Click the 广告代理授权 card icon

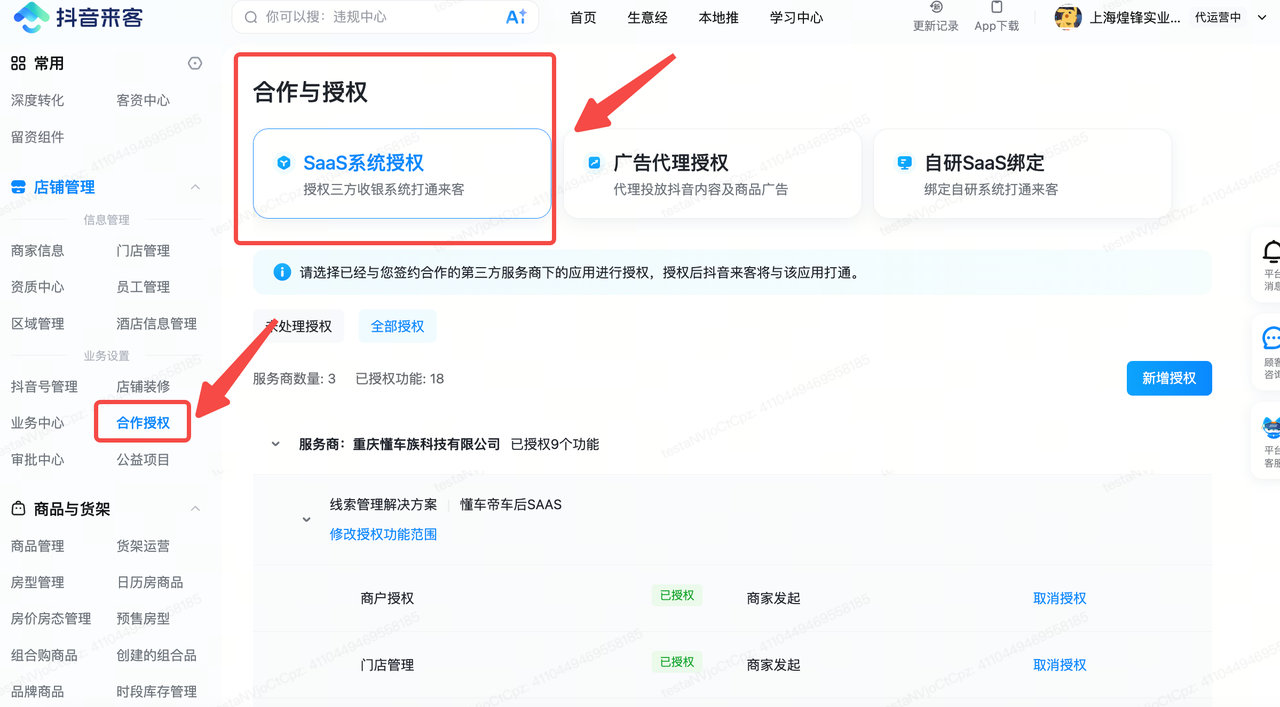click(594, 162)
